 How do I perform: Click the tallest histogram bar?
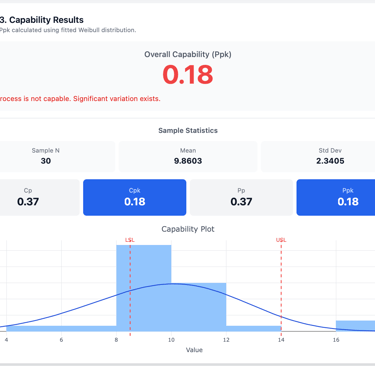pos(144,288)
